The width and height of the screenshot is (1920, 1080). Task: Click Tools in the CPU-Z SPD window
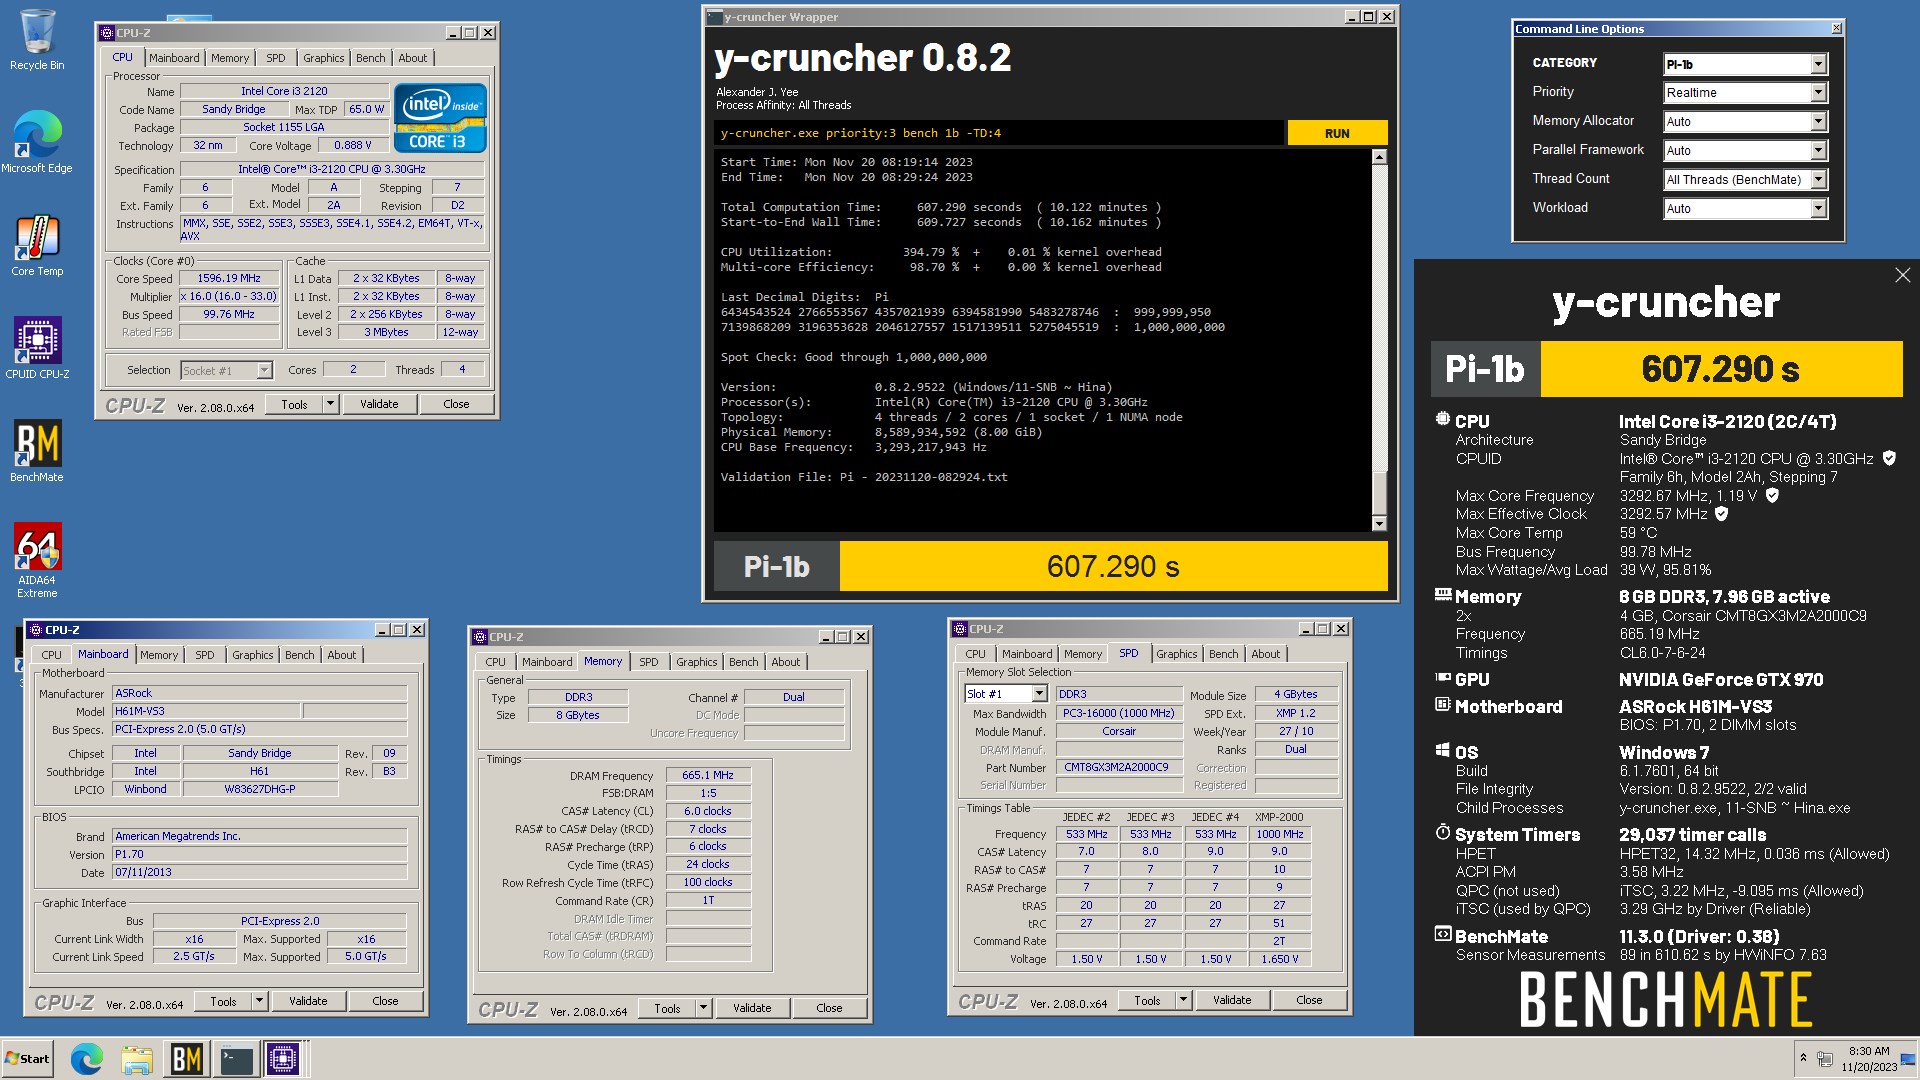click(1147, 1000)
